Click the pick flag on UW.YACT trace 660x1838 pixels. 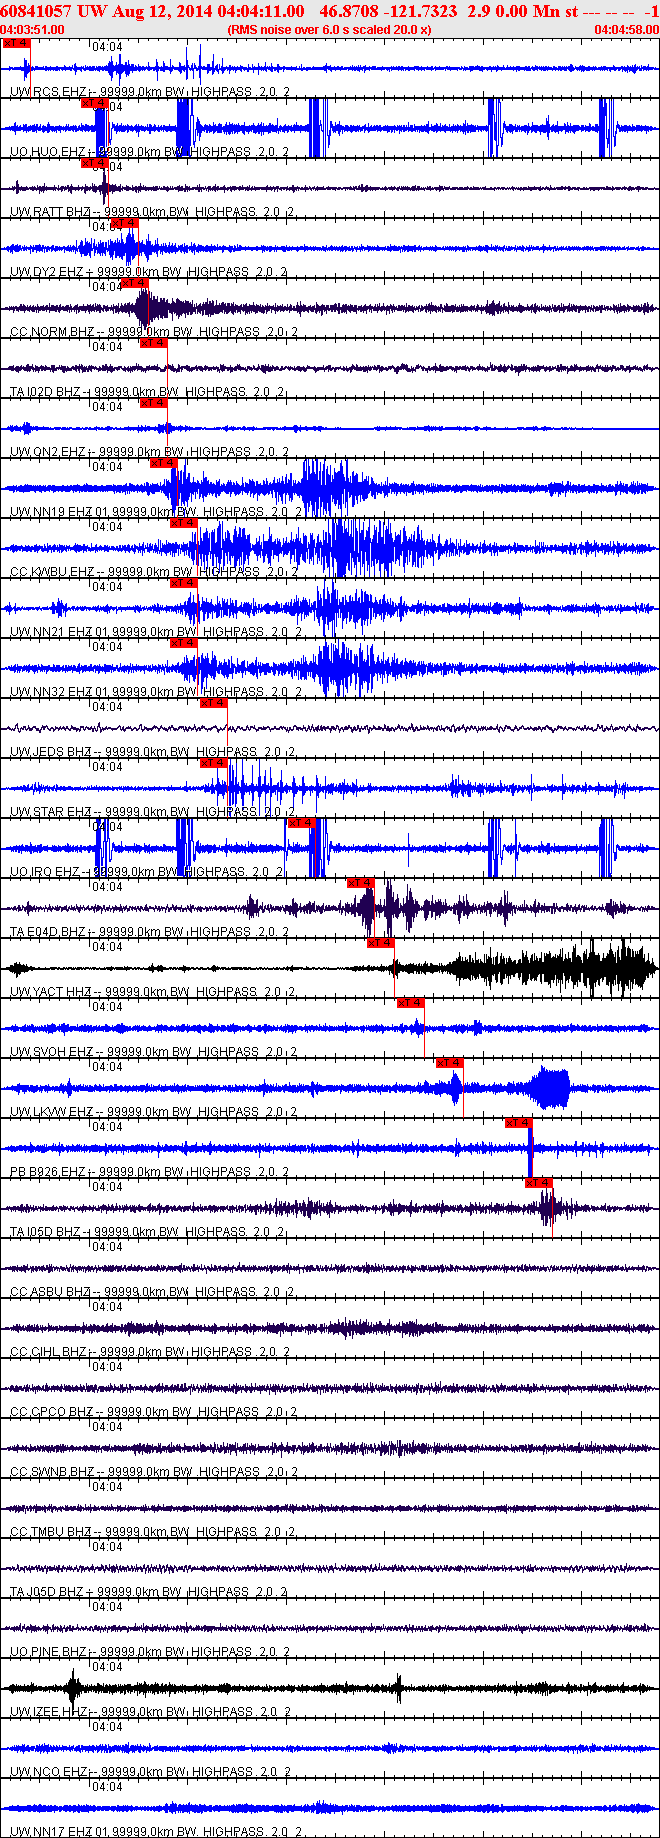pos(380,943)
